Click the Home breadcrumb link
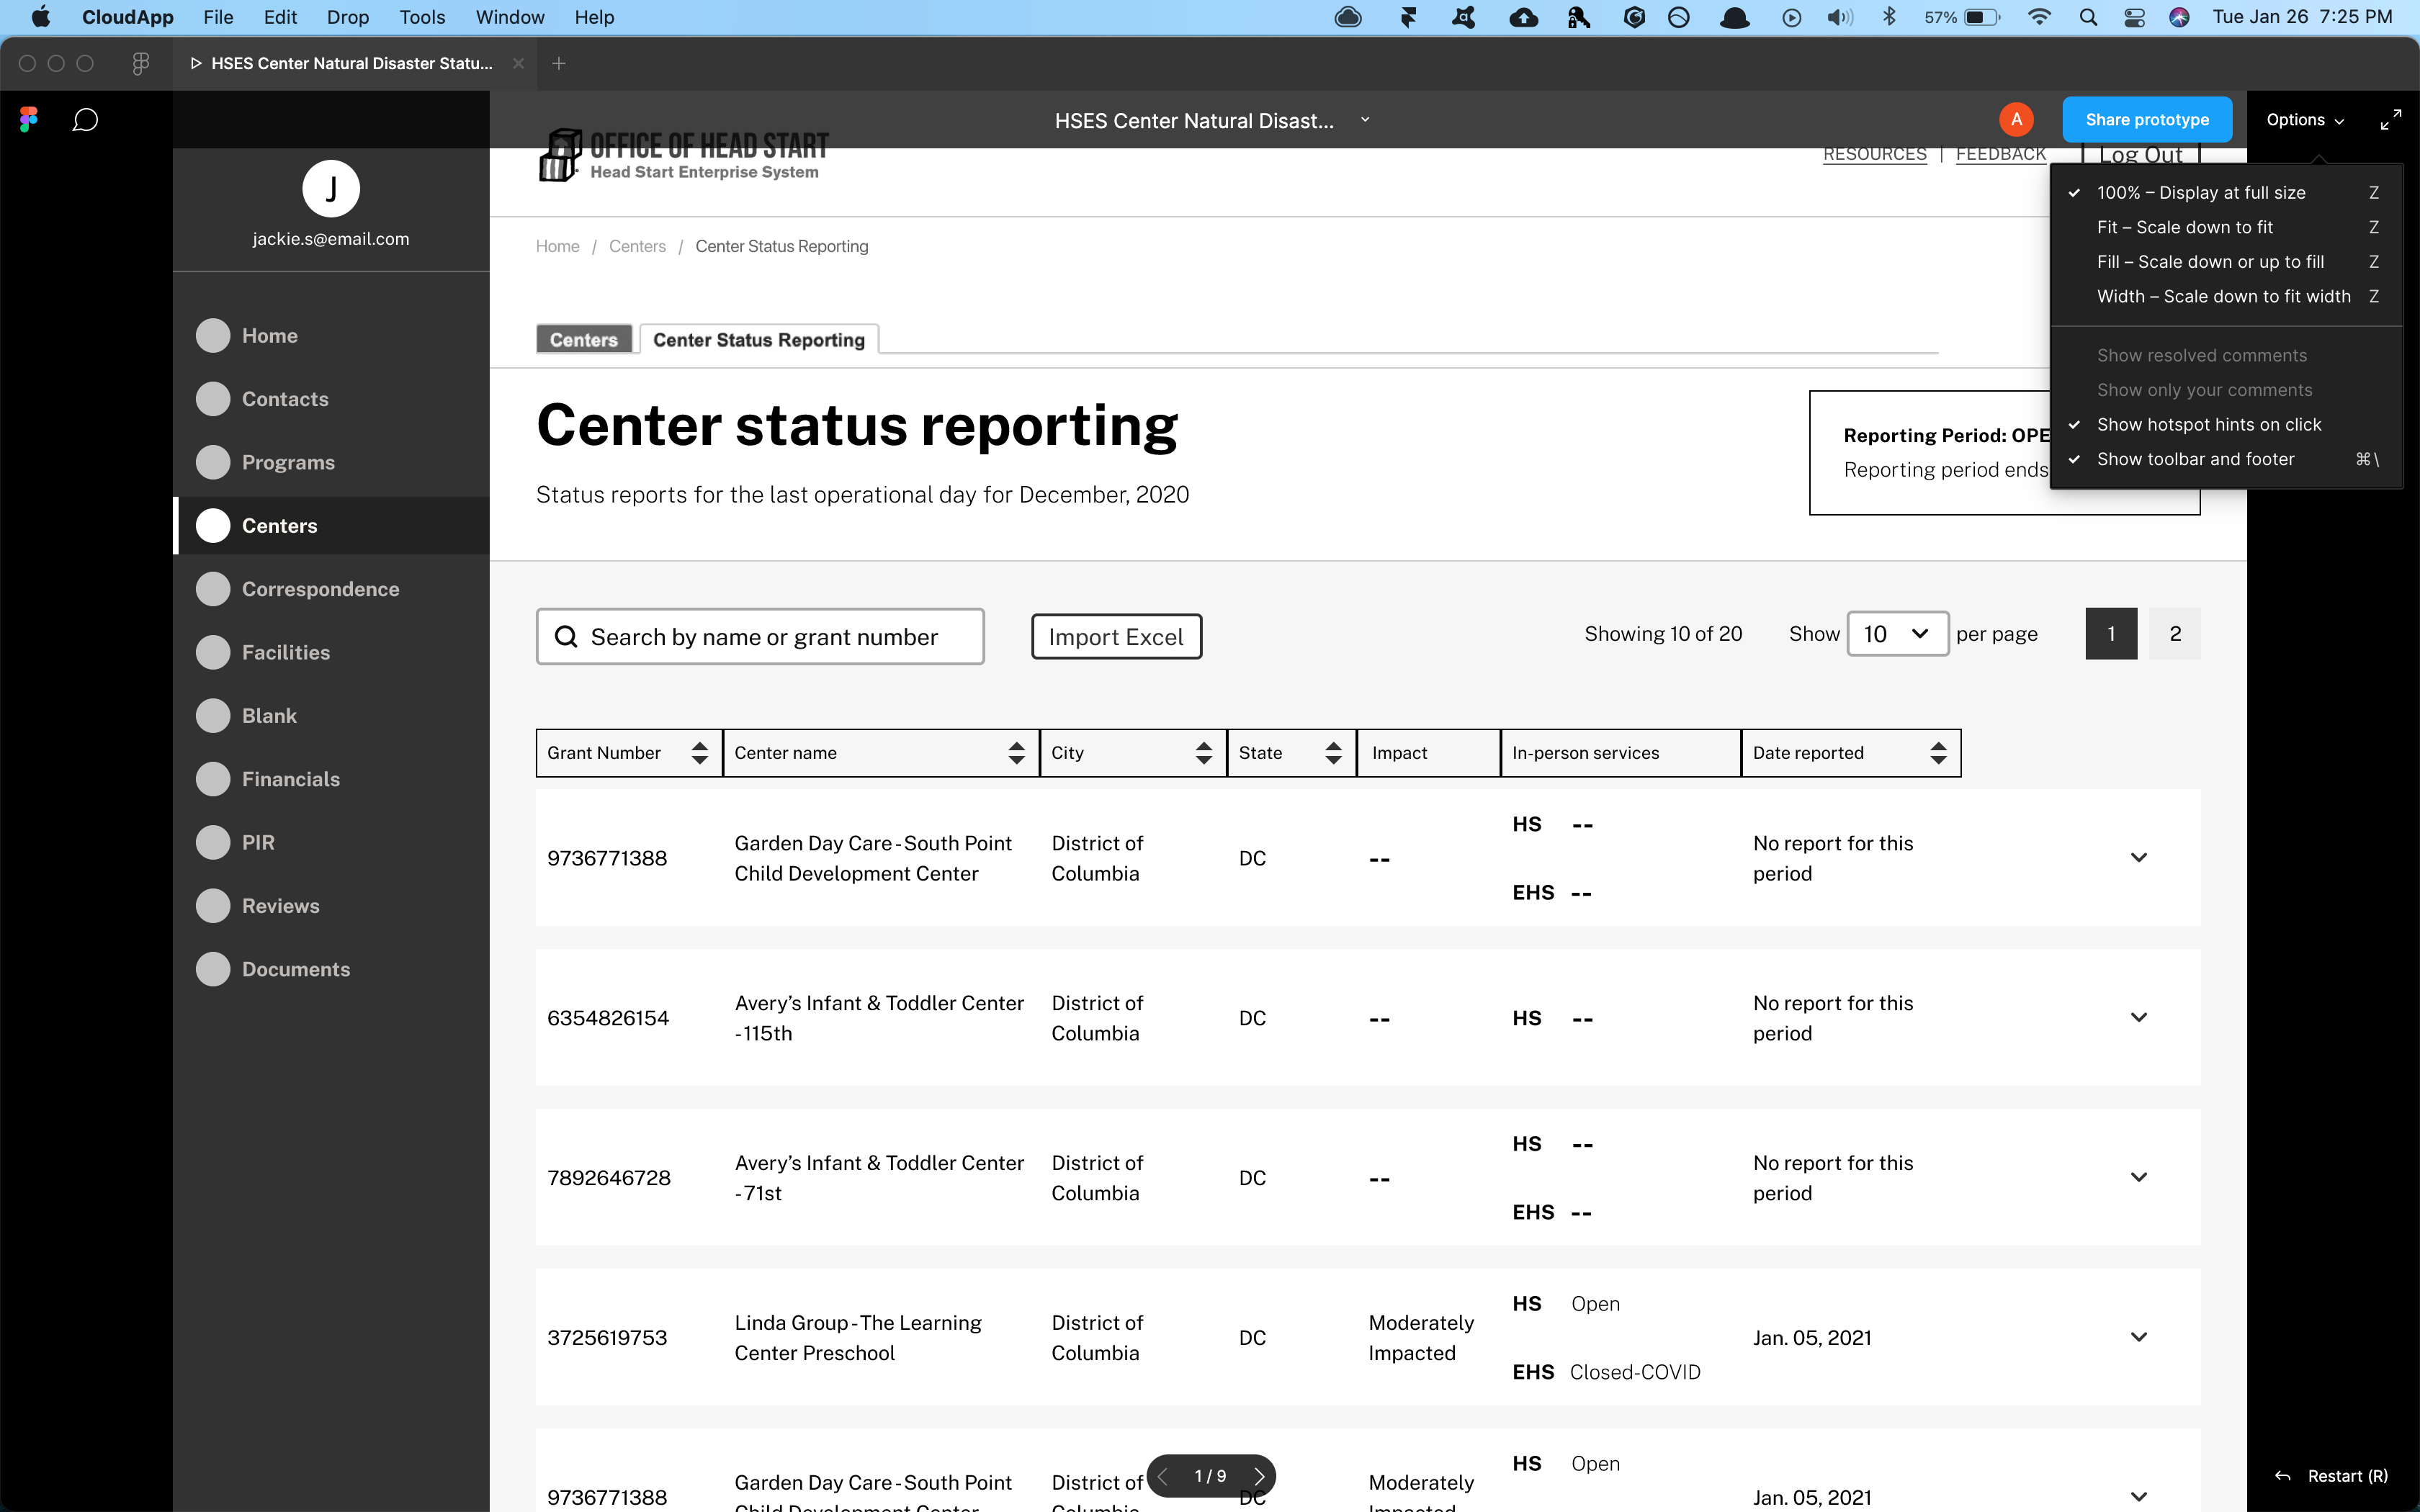 pos(557,246)
